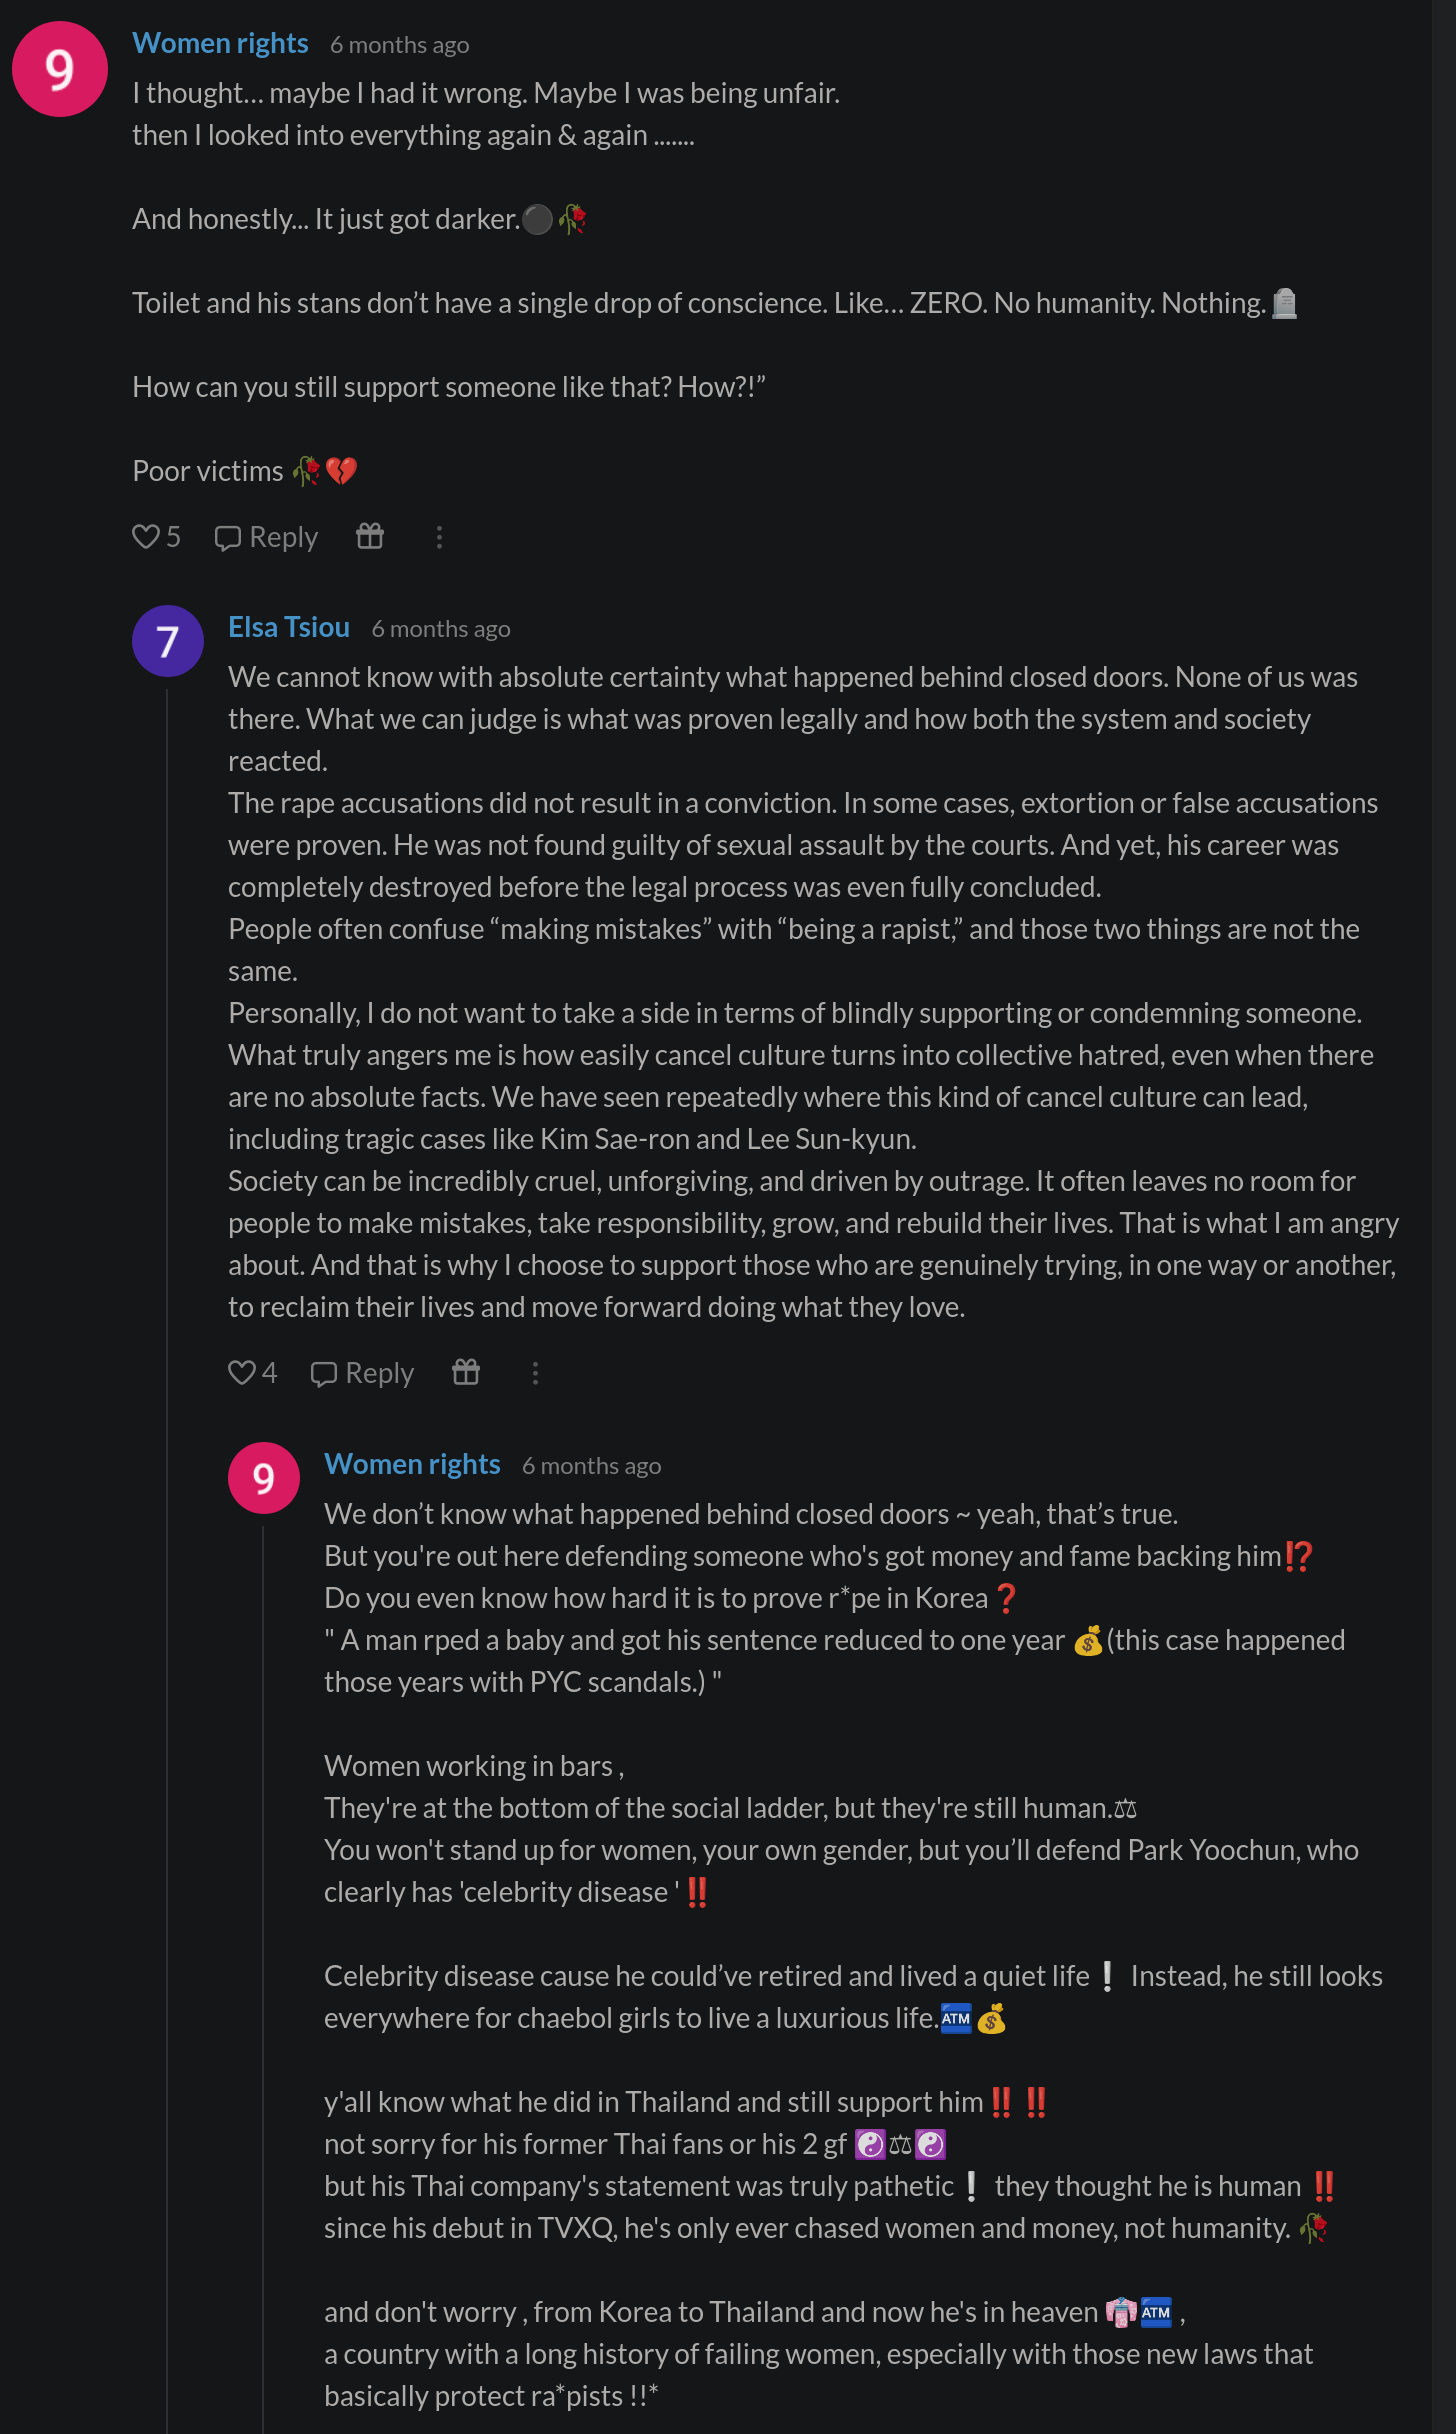
Task: Reply to Elsa Tsiou's comment
Action: tap(362, 1373)
